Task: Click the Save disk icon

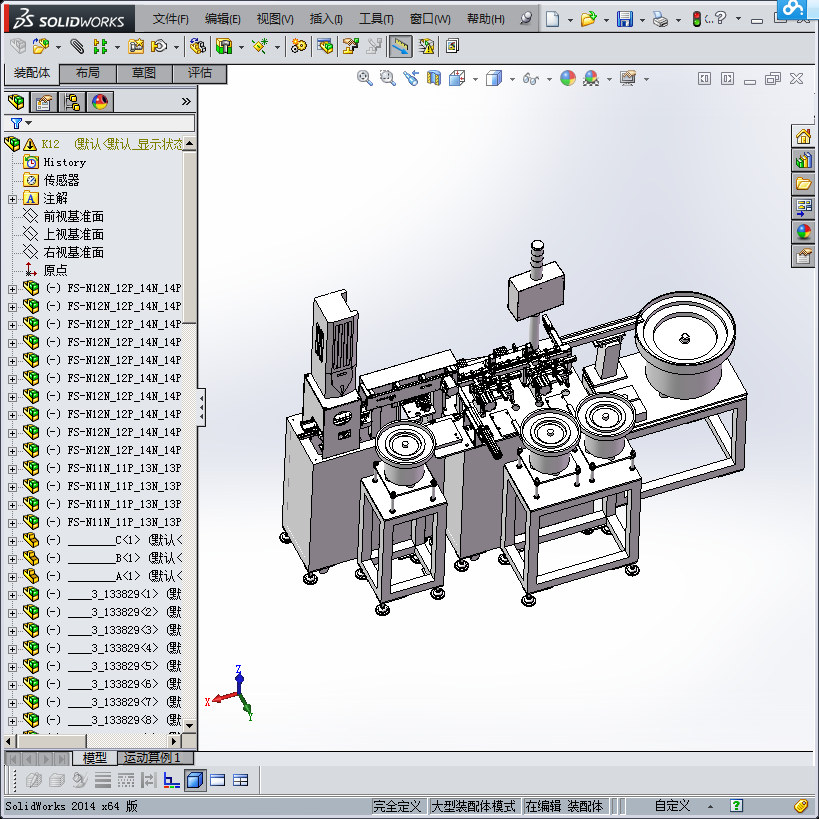Action: click(625, 19)
